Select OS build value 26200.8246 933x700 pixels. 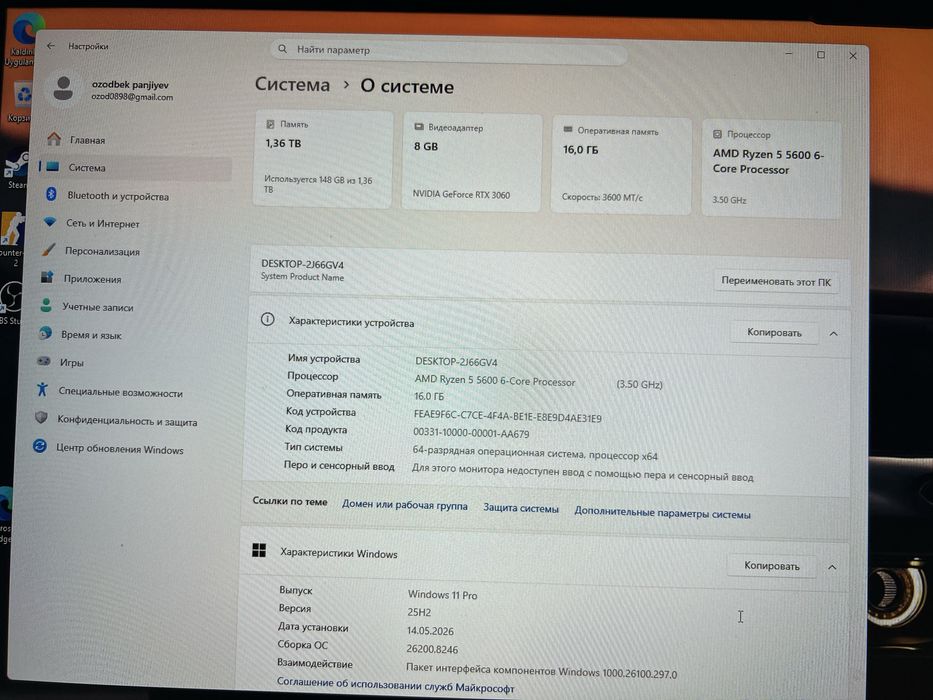[432, 649]
